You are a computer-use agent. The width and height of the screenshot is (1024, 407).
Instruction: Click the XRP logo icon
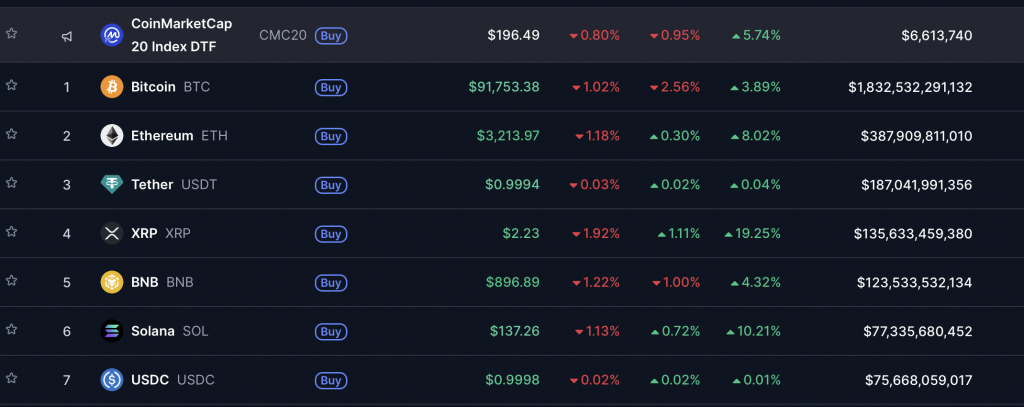click(112, 233)
